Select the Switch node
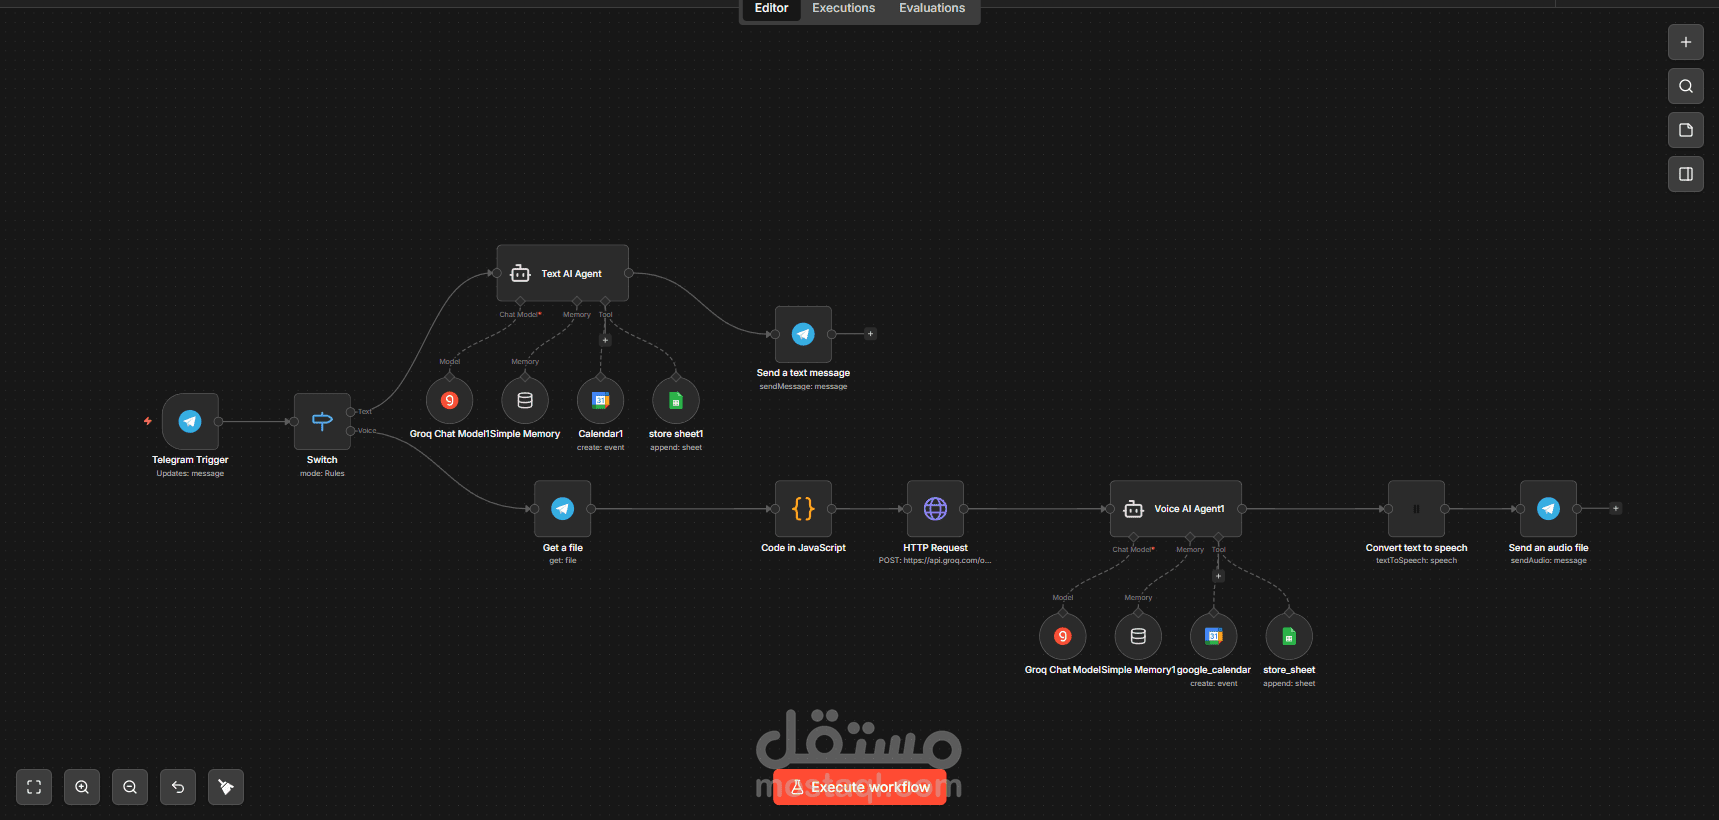1719x820 pixels. [x=322, y=422]
